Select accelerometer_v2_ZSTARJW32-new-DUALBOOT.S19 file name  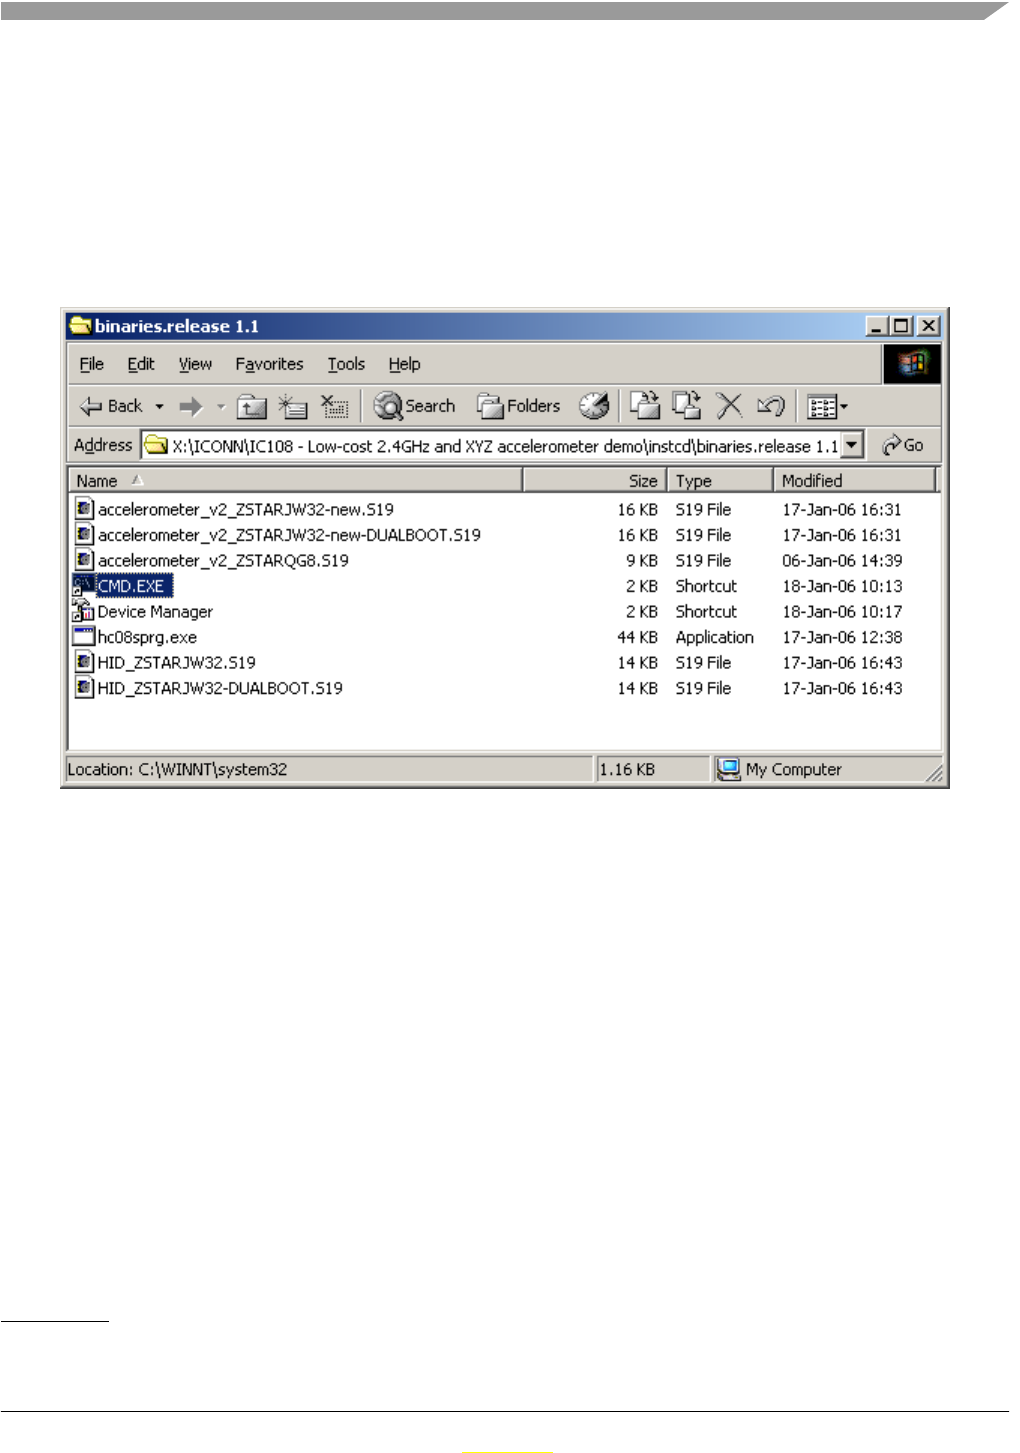289,535
